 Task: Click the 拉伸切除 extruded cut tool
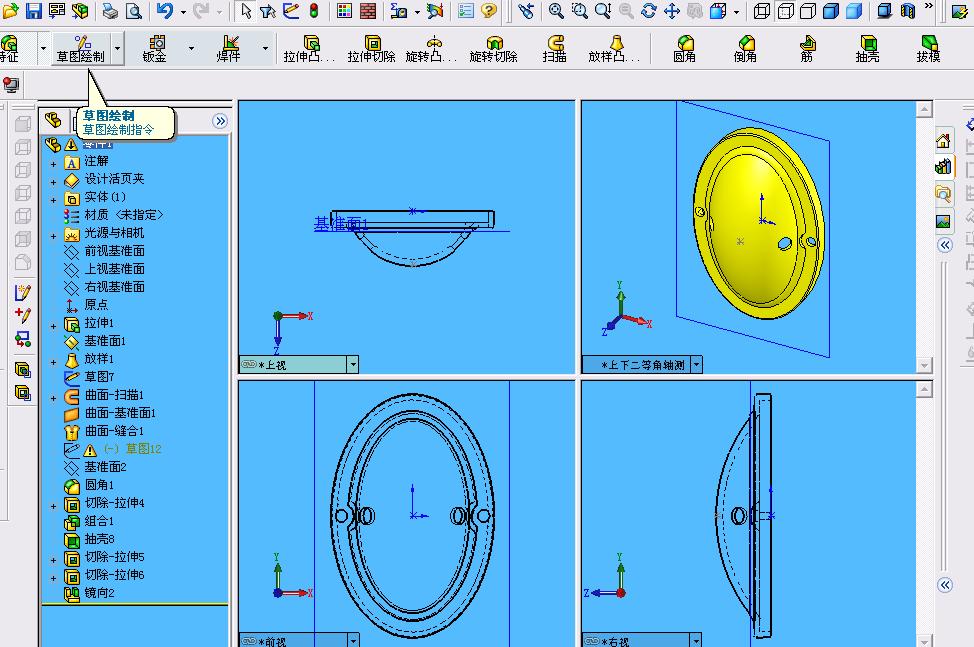pos(371,49)
